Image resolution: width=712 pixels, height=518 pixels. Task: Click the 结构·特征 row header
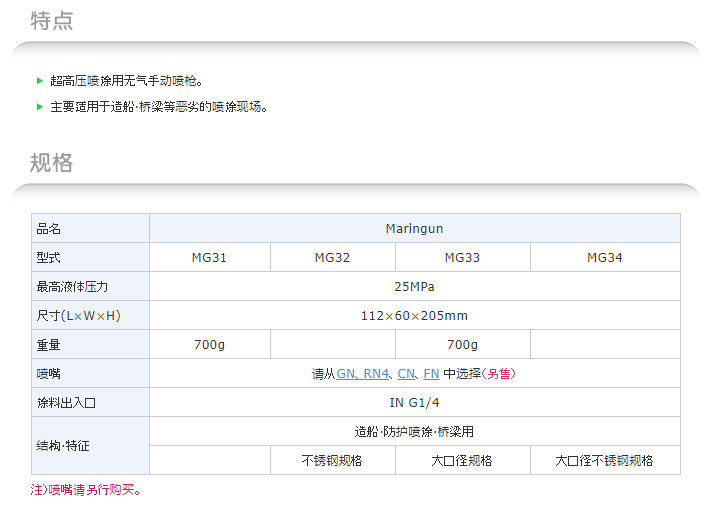pos(90,446)
